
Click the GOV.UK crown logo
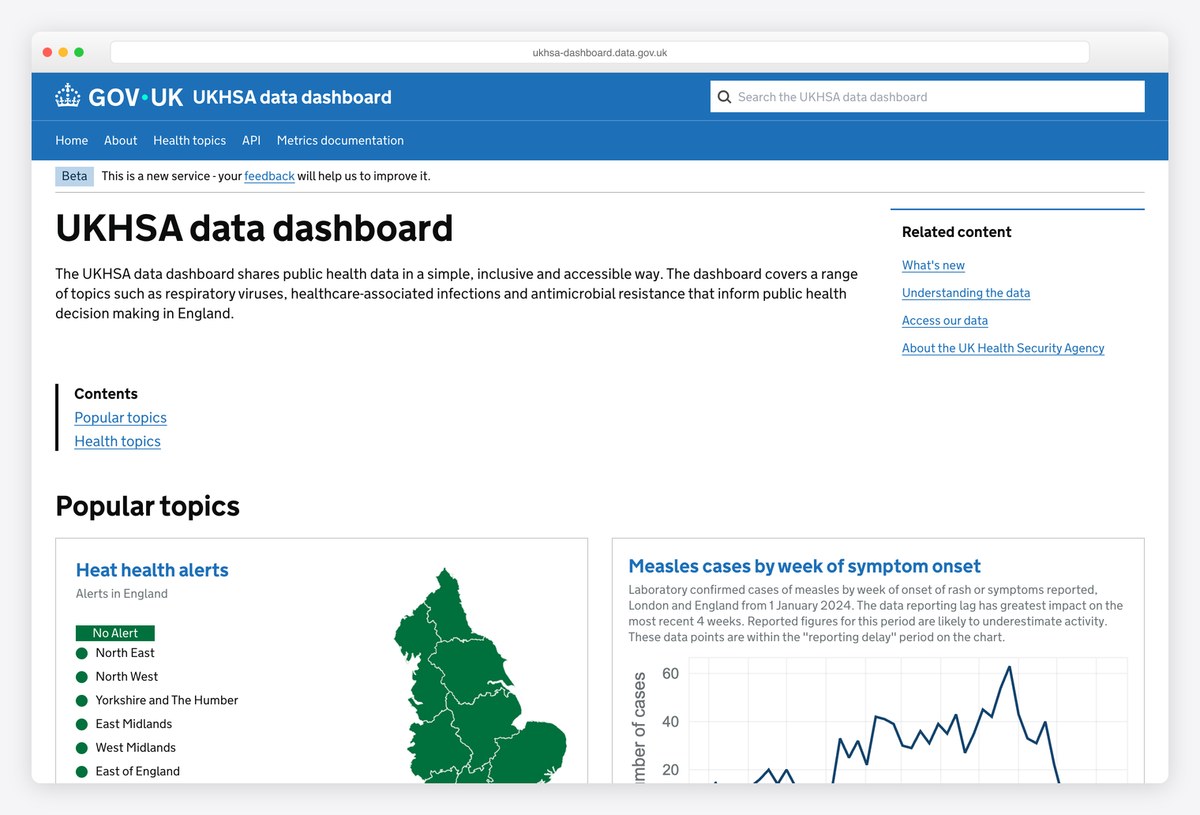tap(67, 96)
